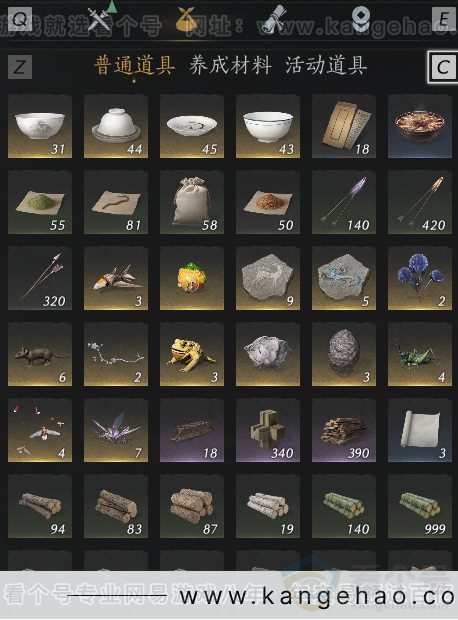The image size is (458, 620).
Task: Switch to the 活动道具 tab
Action: [326, 65]
